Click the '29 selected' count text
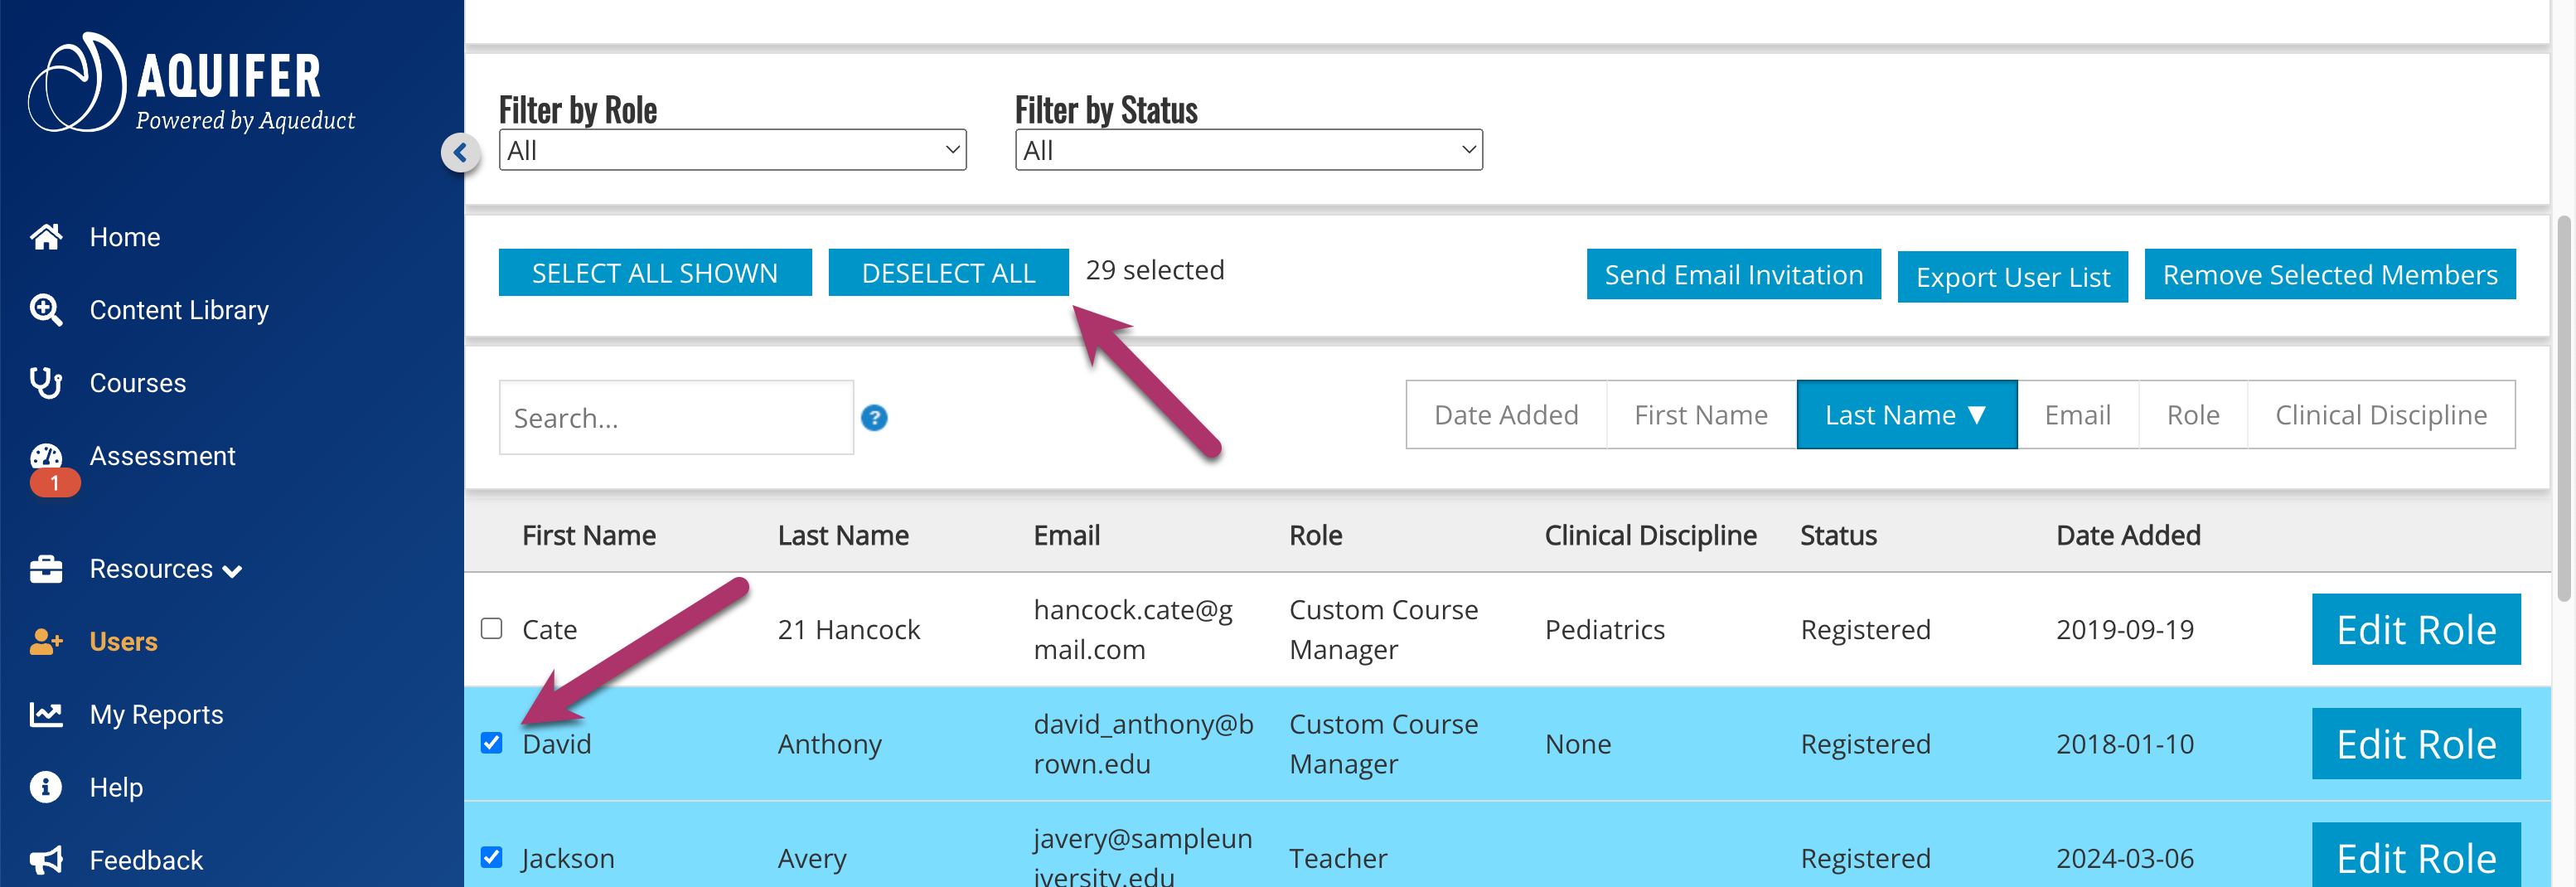 click(1155, 271)
